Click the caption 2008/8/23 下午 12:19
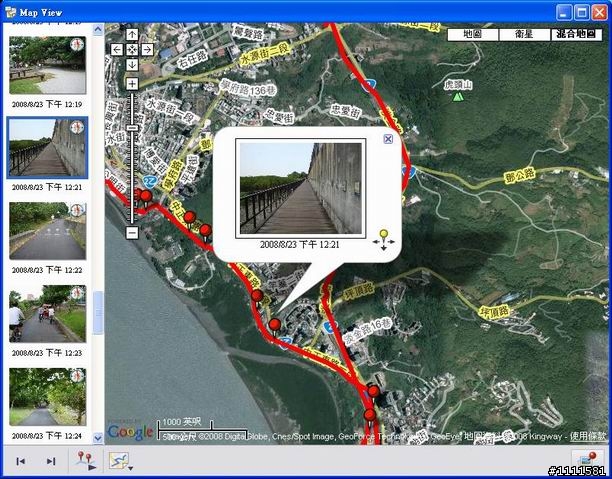This screenshot has height=479, width=612. click(47, 104)
